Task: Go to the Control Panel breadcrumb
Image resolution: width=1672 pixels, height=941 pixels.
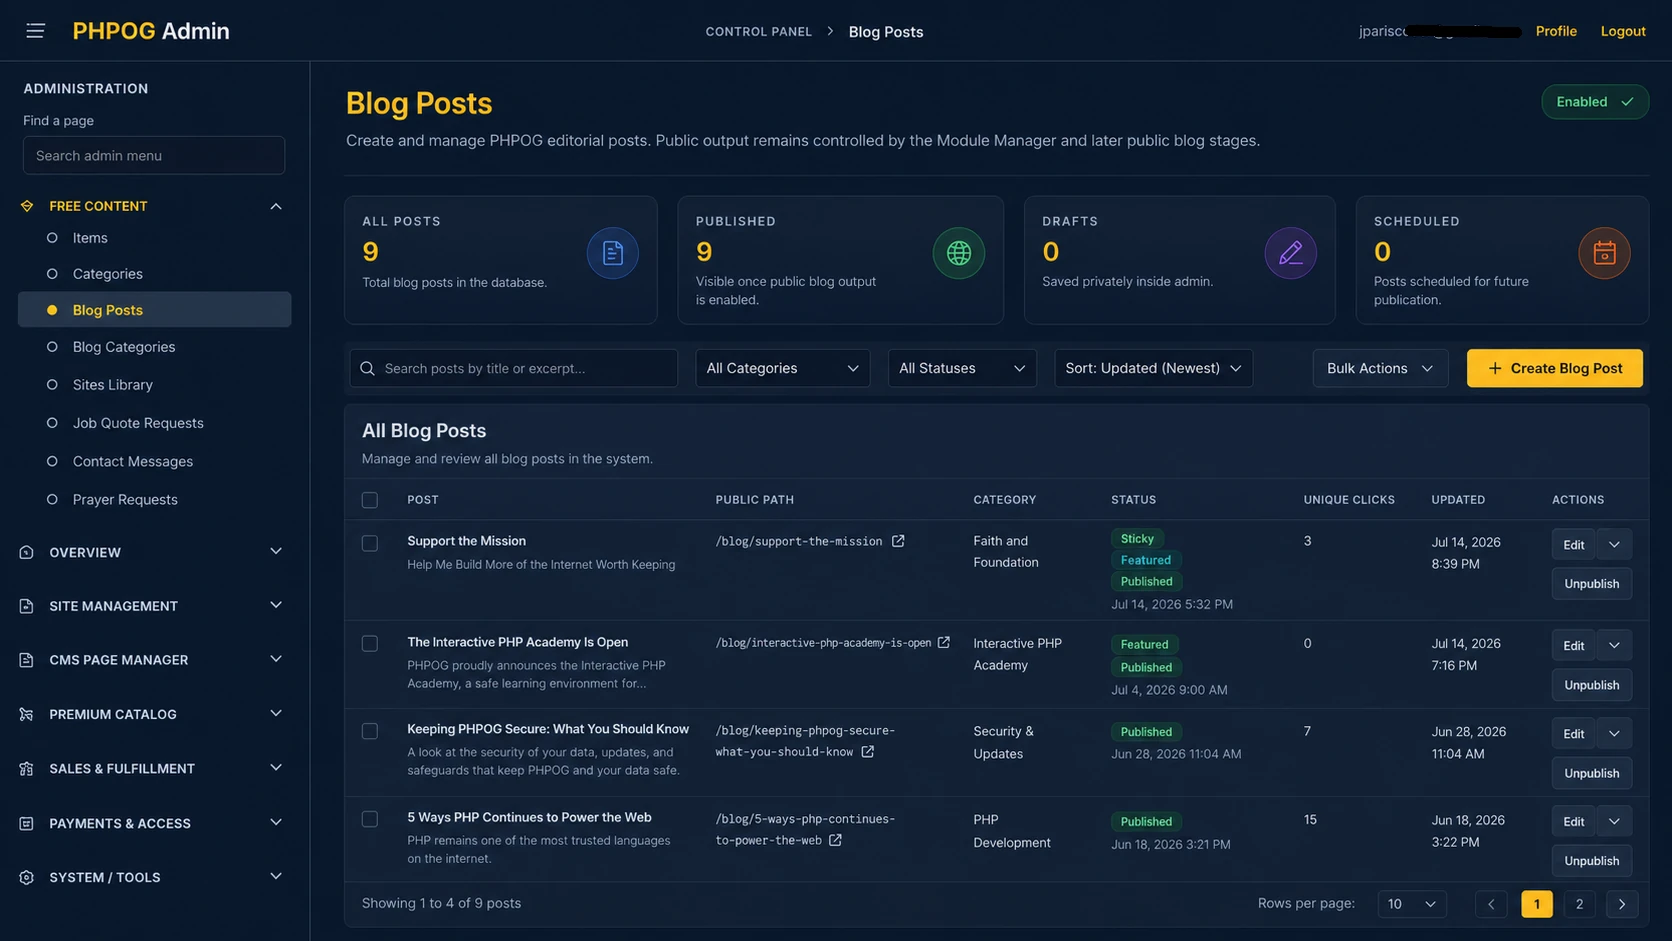Action: pos(759,31)
